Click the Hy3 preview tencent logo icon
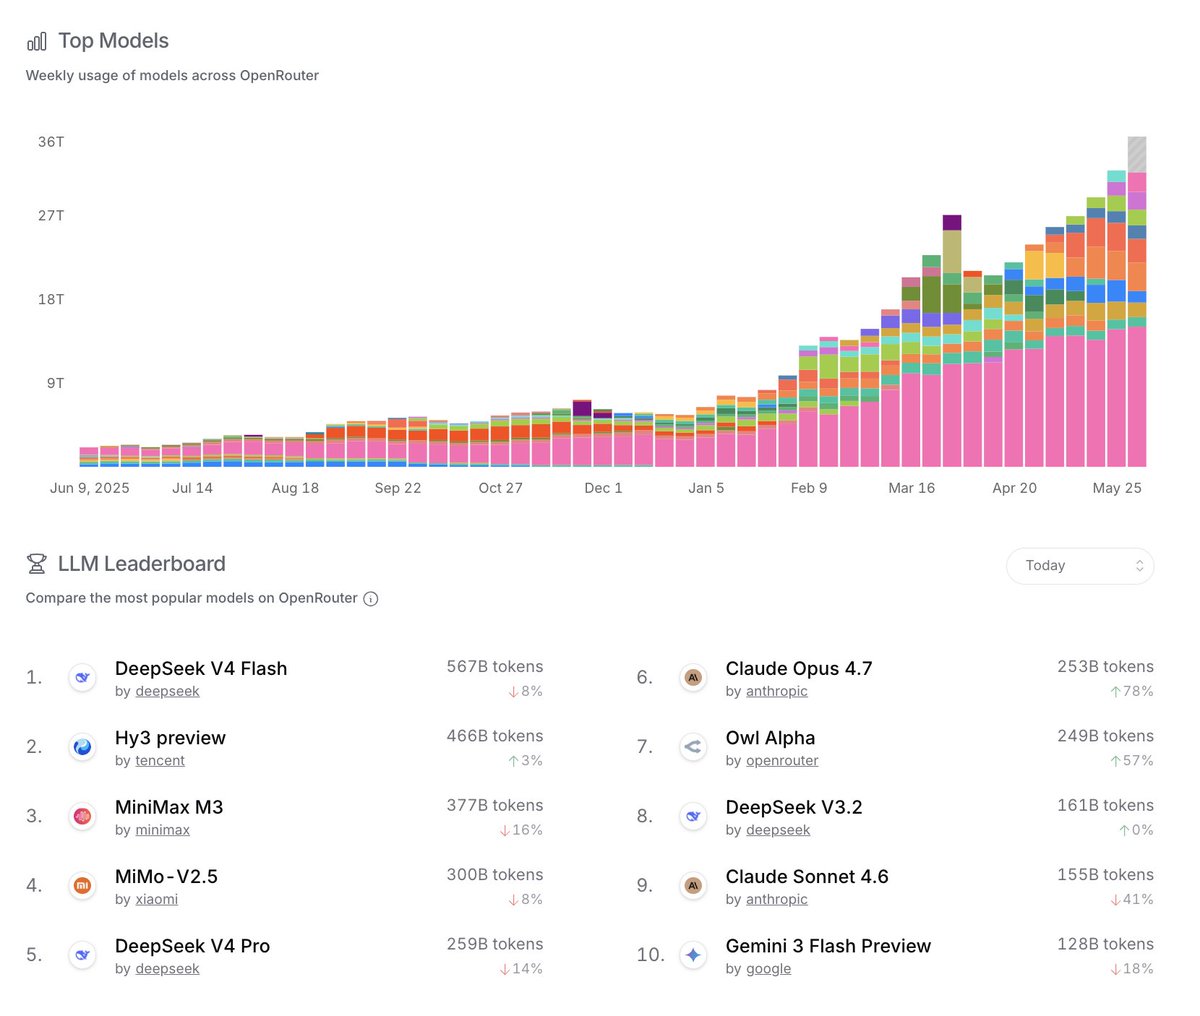 pos(82,747)
